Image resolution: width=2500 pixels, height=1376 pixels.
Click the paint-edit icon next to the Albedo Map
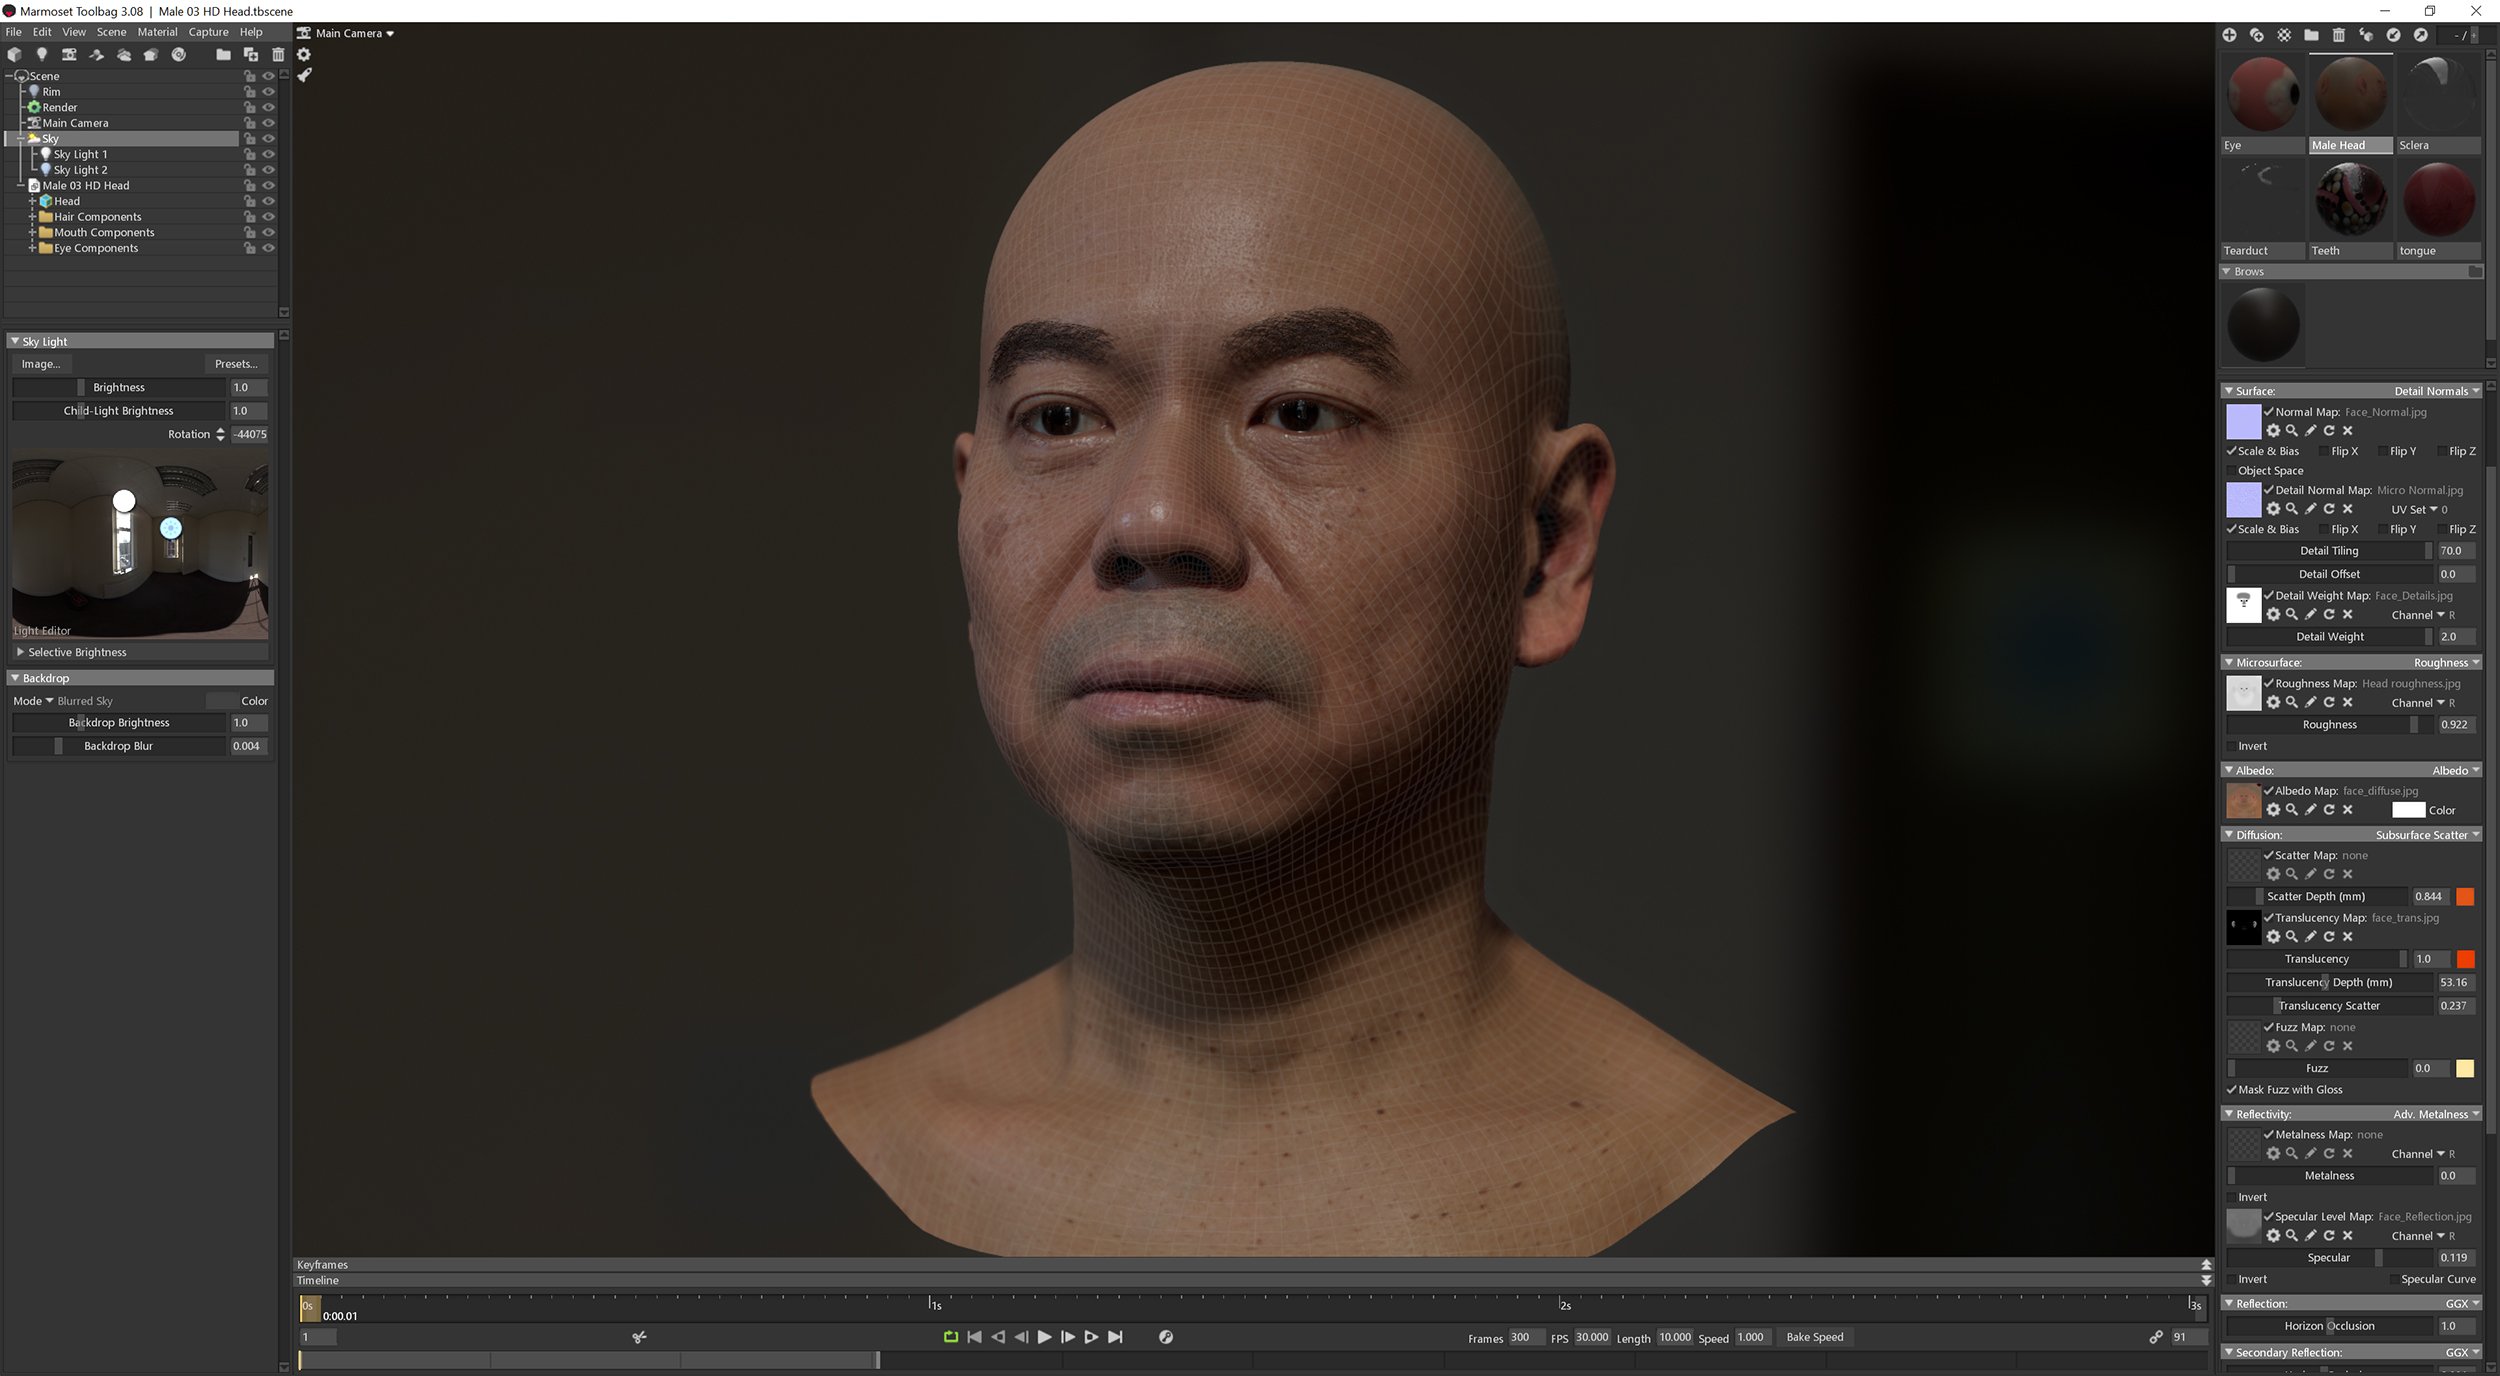(2311, 810)
